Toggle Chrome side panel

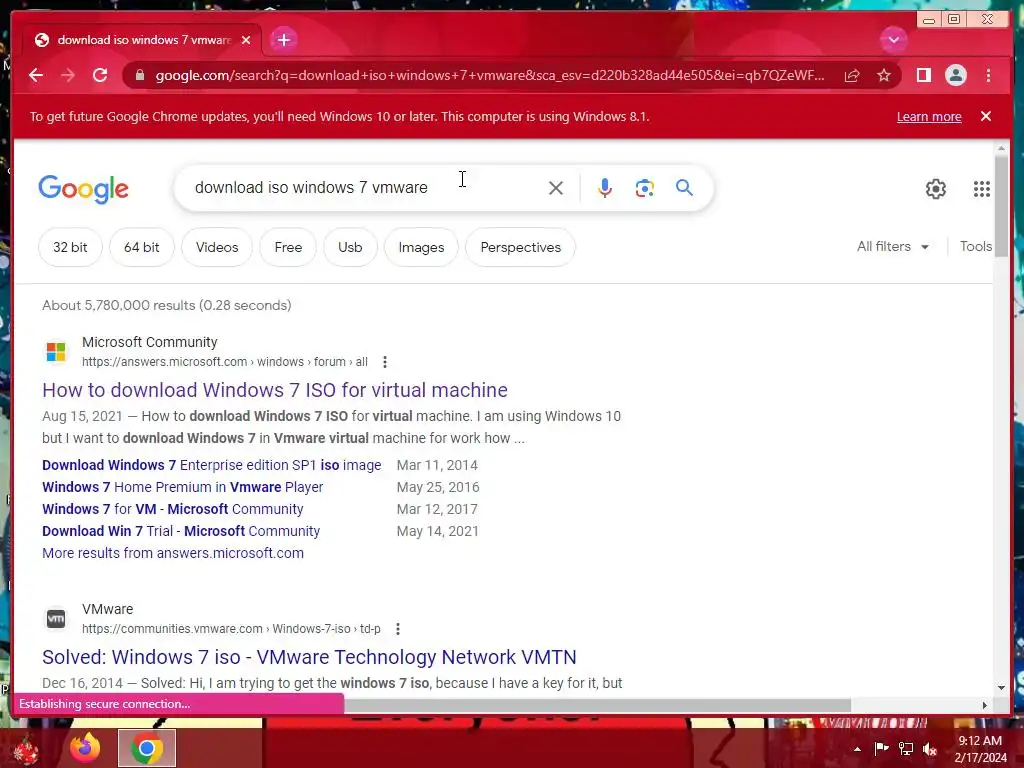pyautogui.click(x=923, y=75)
